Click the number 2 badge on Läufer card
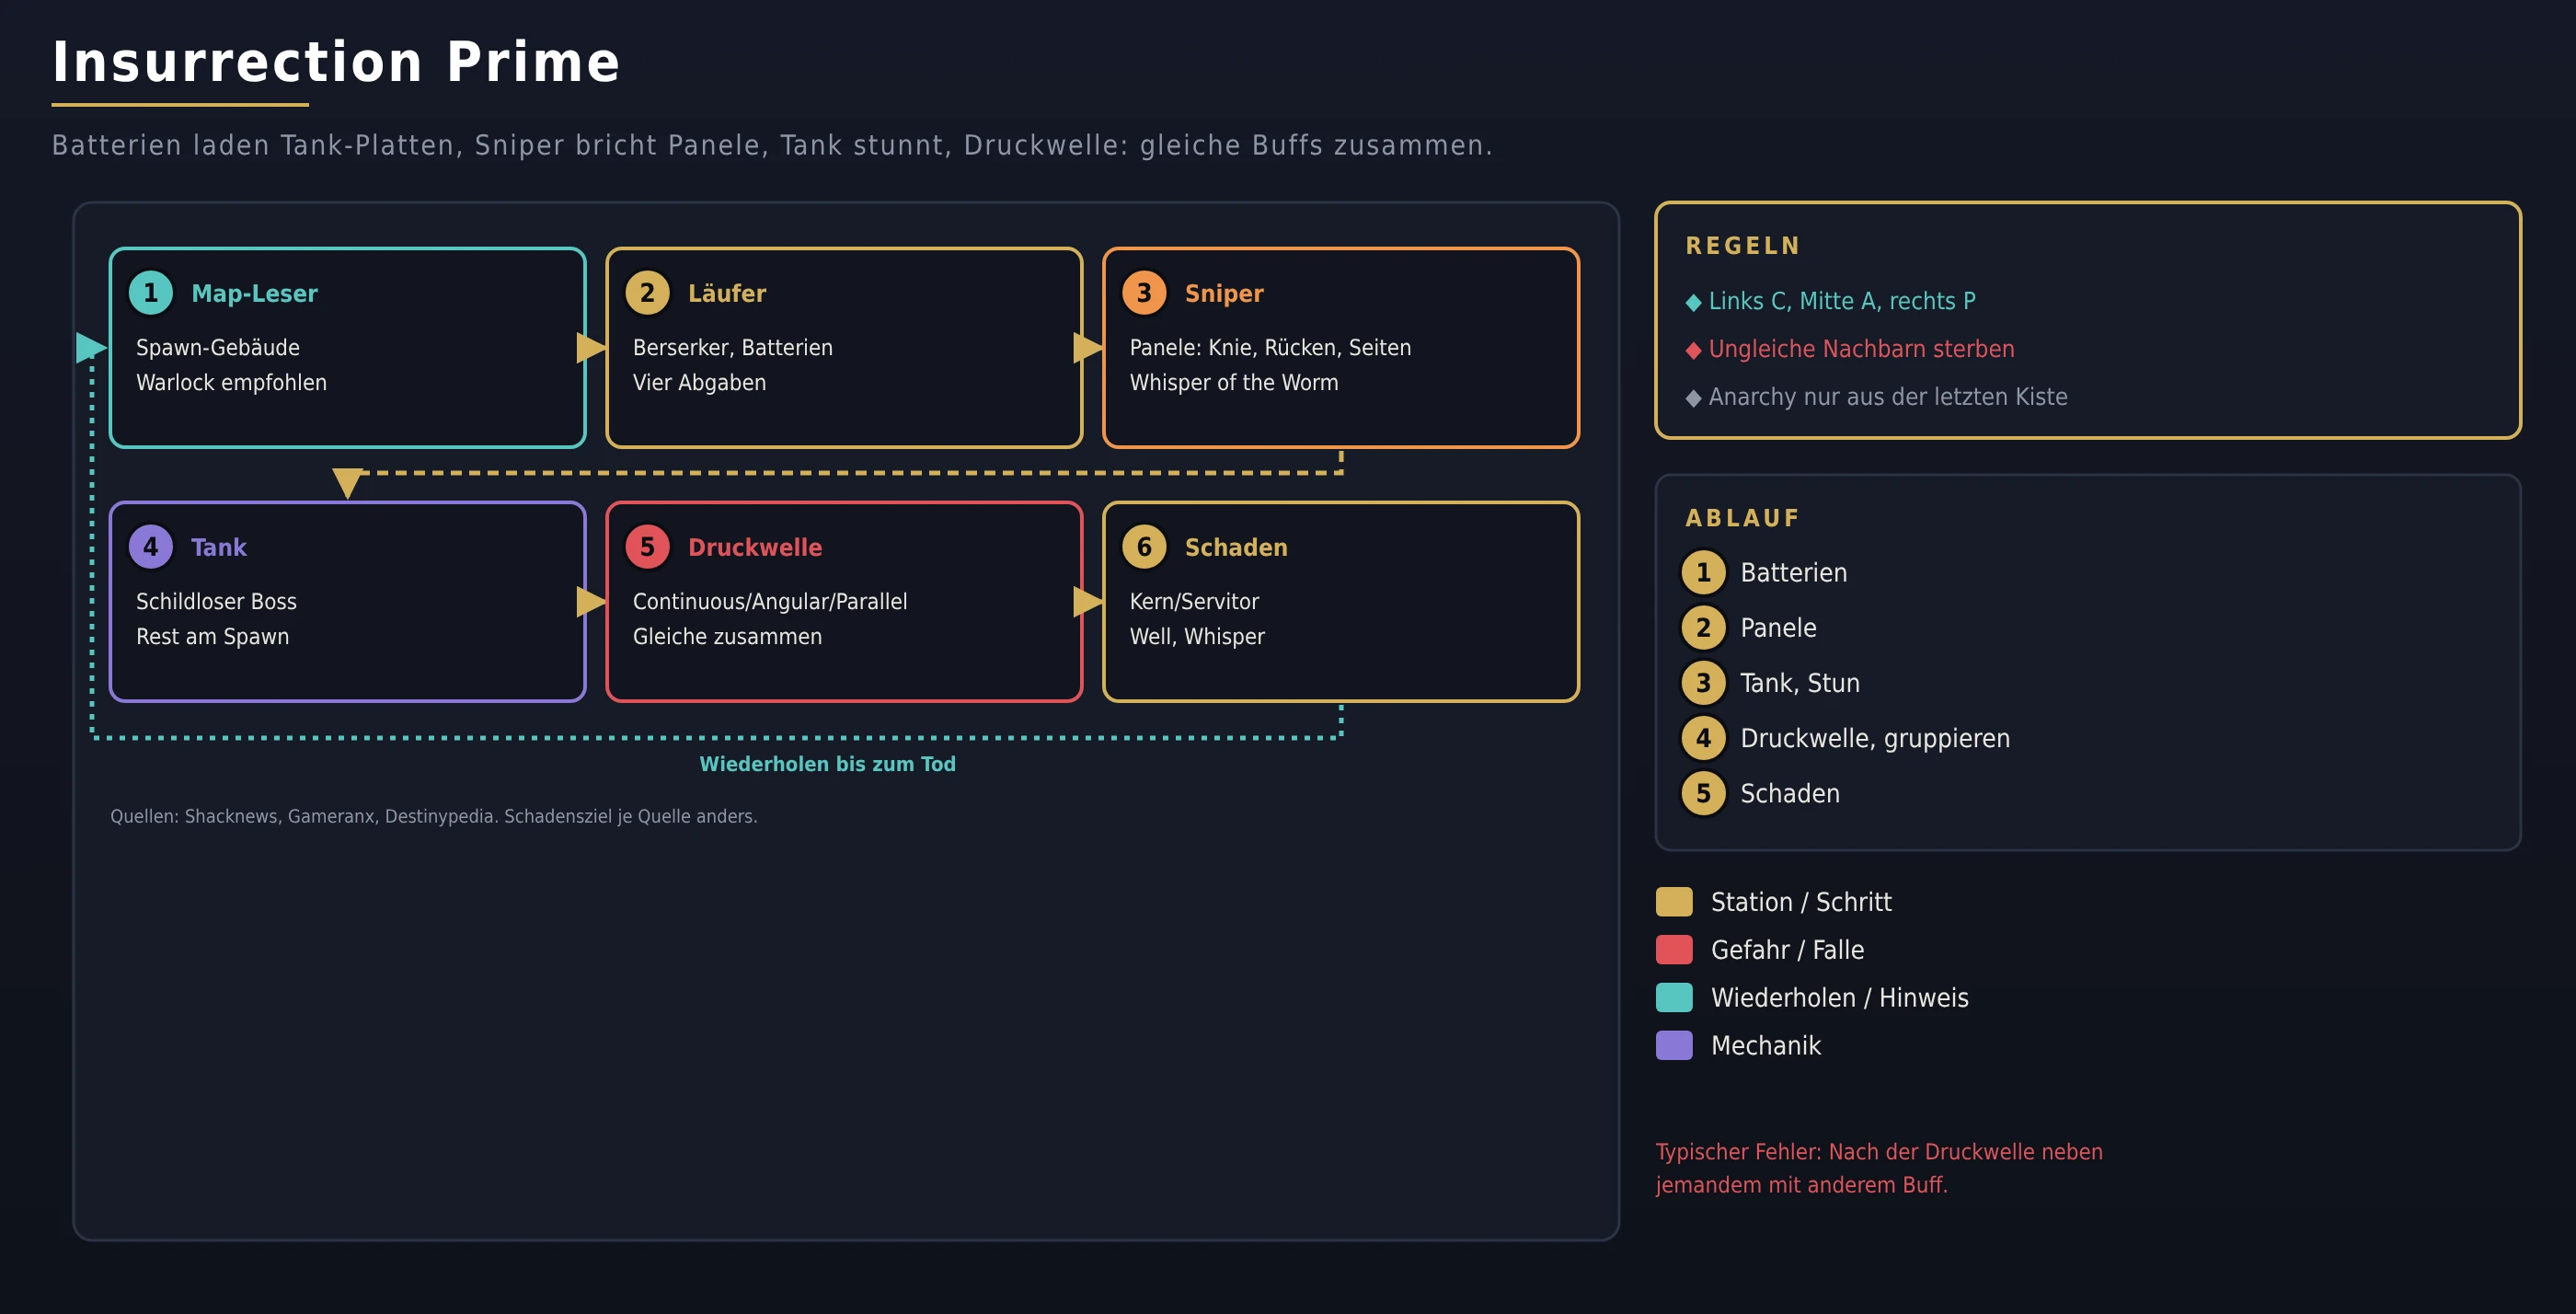This screenshot has width=2576, height=1314. click(647, 293)
